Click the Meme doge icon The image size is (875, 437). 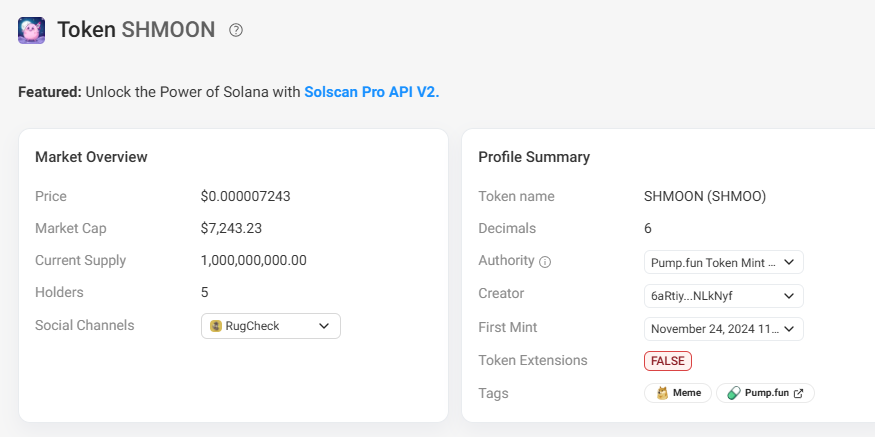[x=662, y=393]
